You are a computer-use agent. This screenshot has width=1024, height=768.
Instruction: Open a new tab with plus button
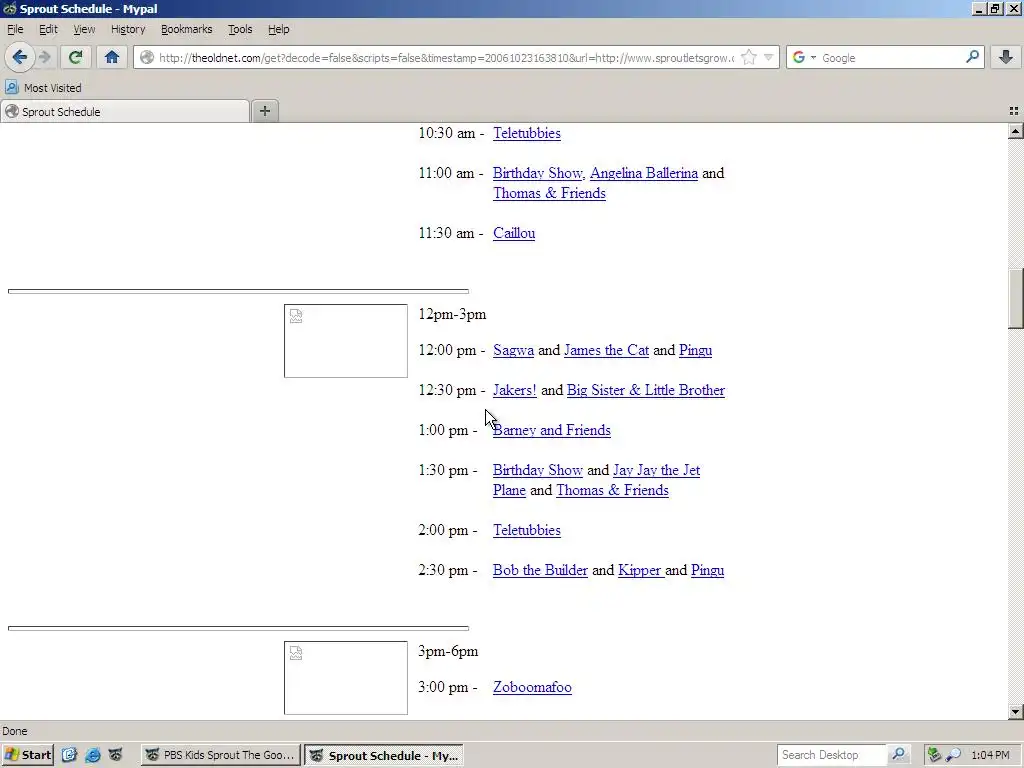(x=264, y=111)
